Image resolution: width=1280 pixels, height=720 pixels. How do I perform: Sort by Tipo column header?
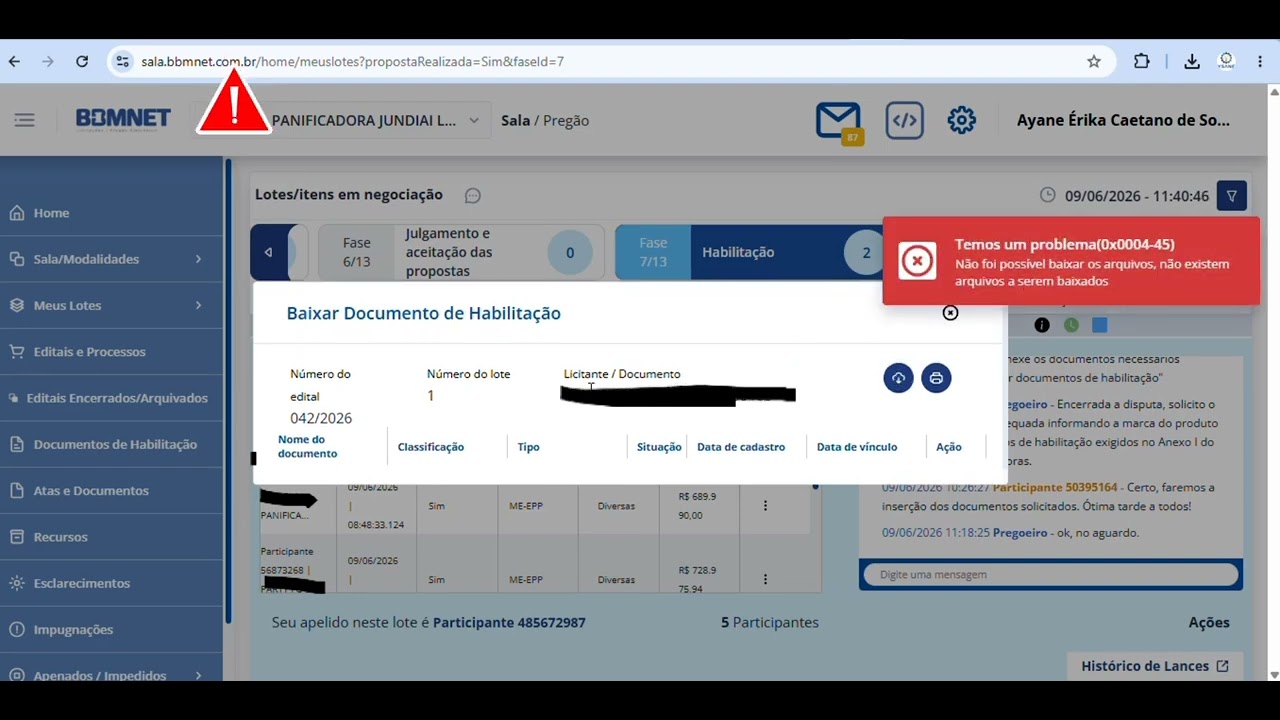pos(528,447)
